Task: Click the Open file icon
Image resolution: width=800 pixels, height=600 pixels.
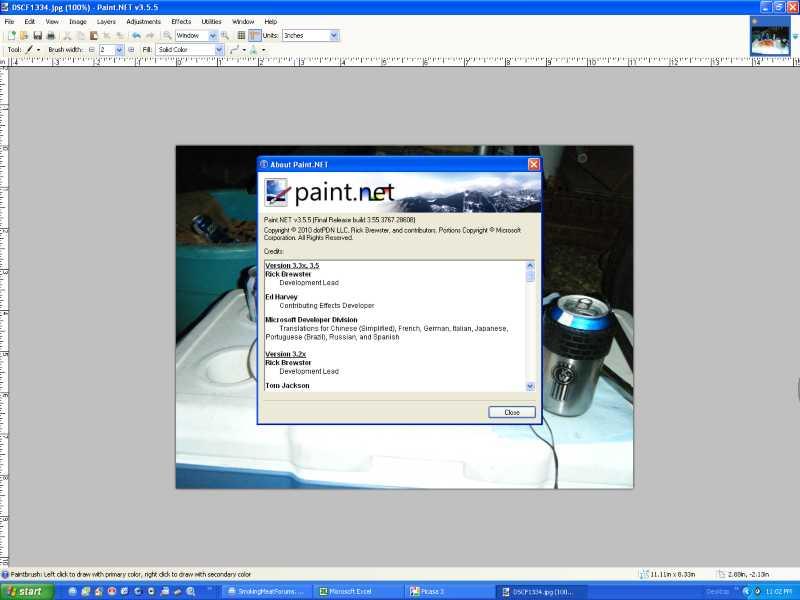Action: tap(24, 35)
